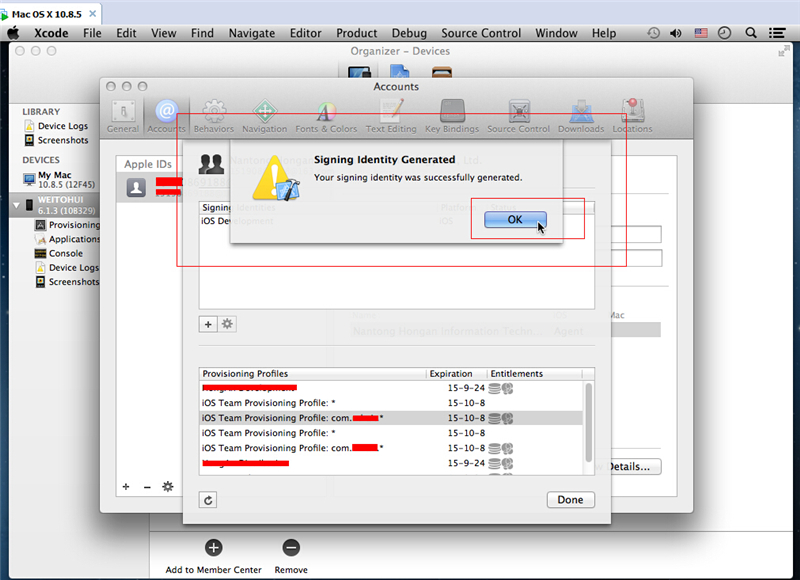The height and width of the screenshot is (580, 800).
Task: Open the Window menu
Action: [x=556, y=33]
